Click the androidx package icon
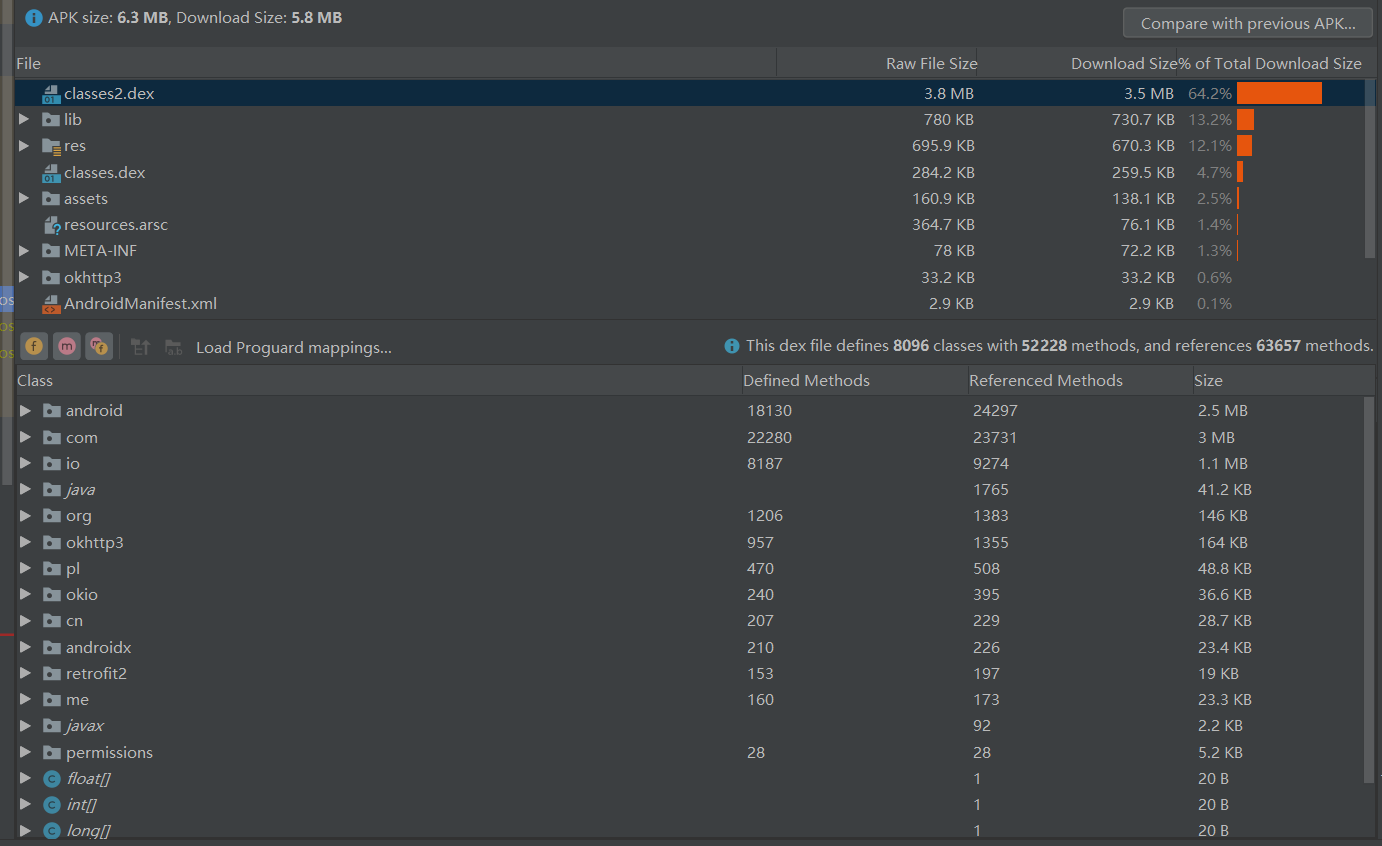The width and height of the screenshot is (1382, 846). (52, 647)
